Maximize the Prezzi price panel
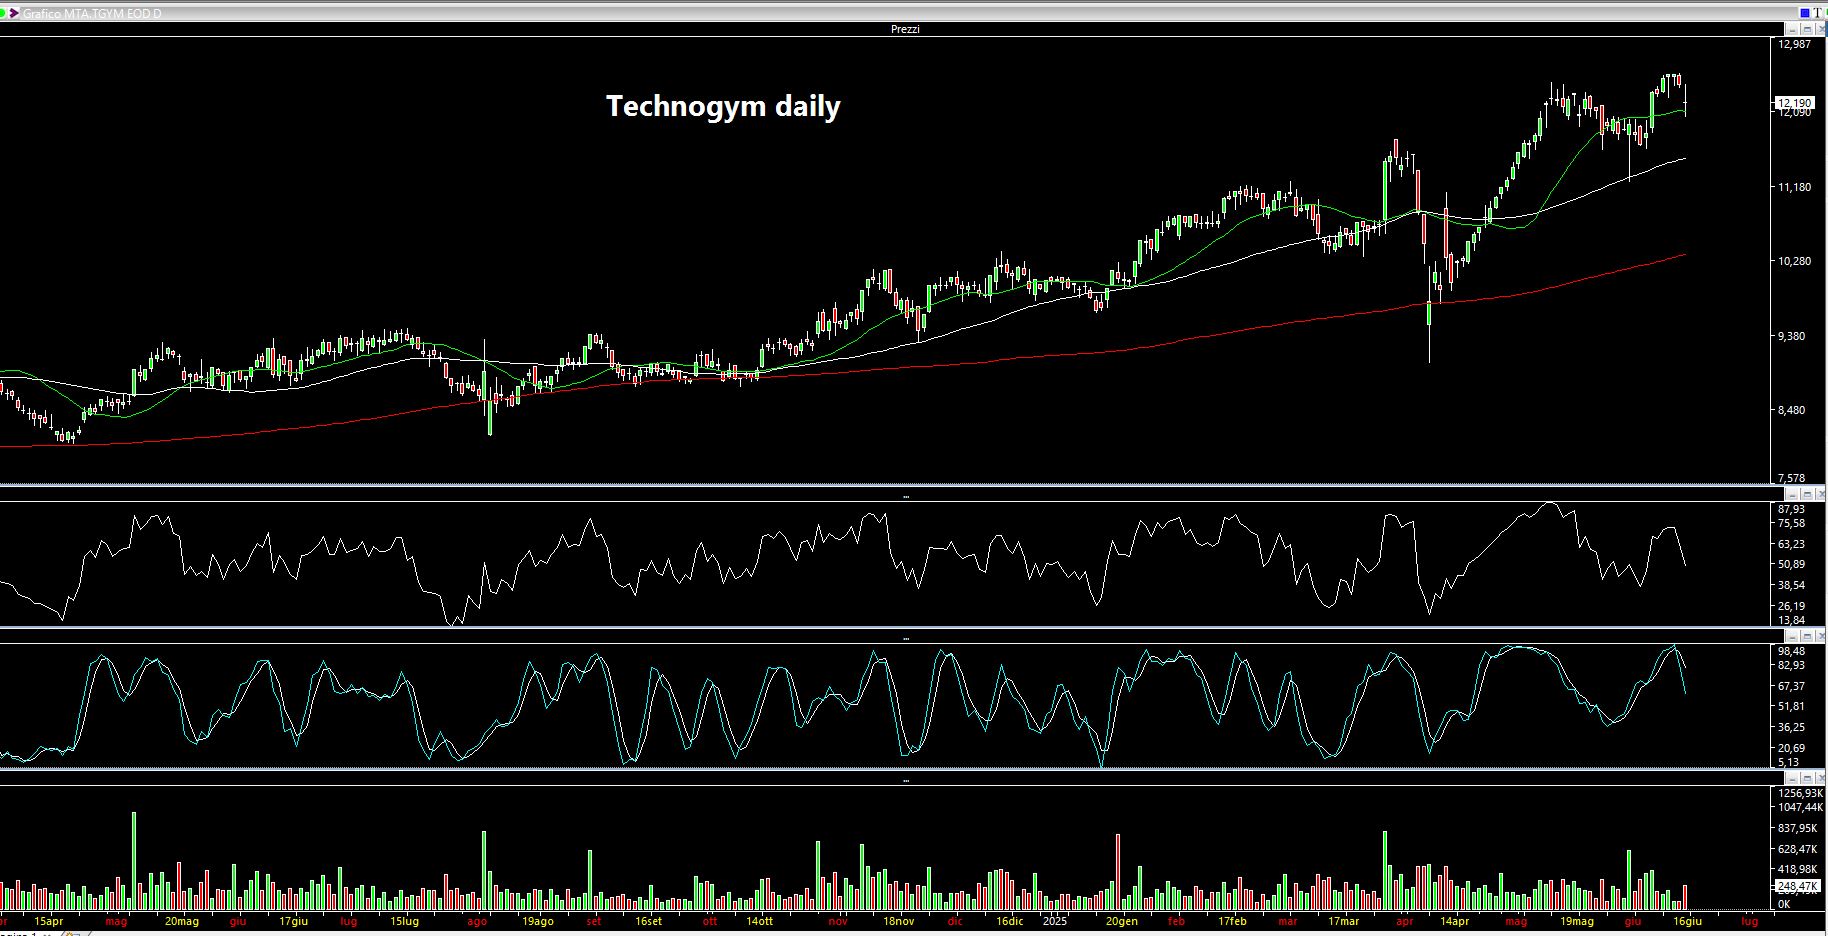This screenshot has height=936, width=1828. click(1807, 29)
